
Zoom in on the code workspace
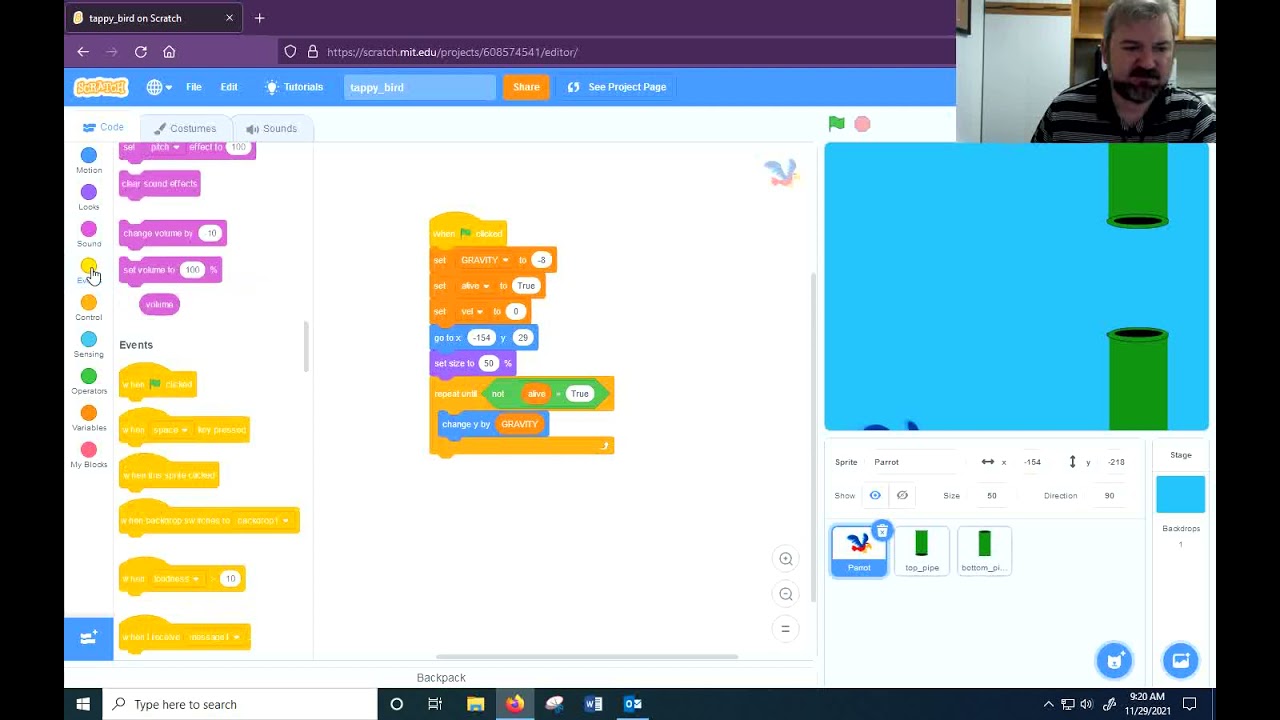point(786,559)
